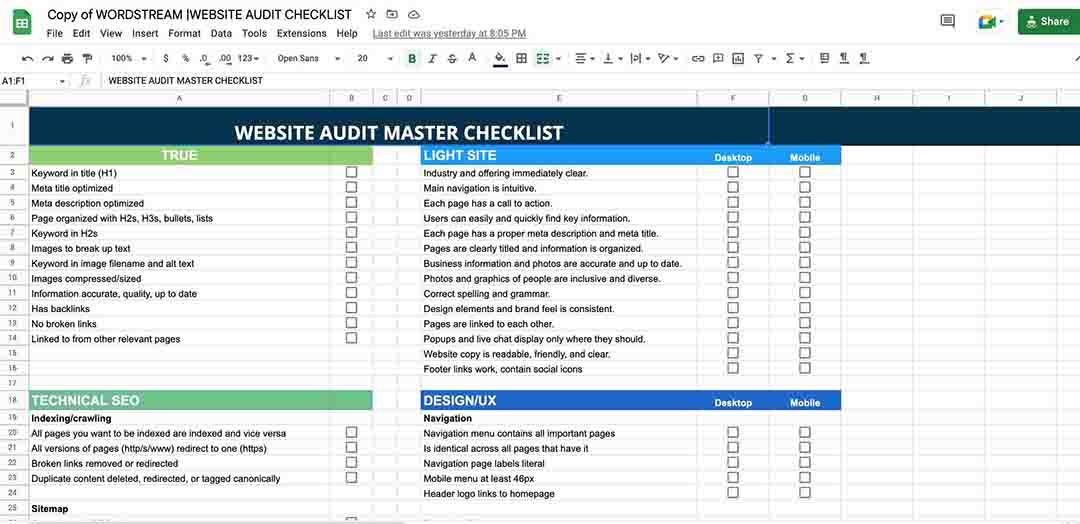Viewport: 1080px width, 524px height.
Task: Open the File menu
Action: pyautogui.click(x=54, y=33)
